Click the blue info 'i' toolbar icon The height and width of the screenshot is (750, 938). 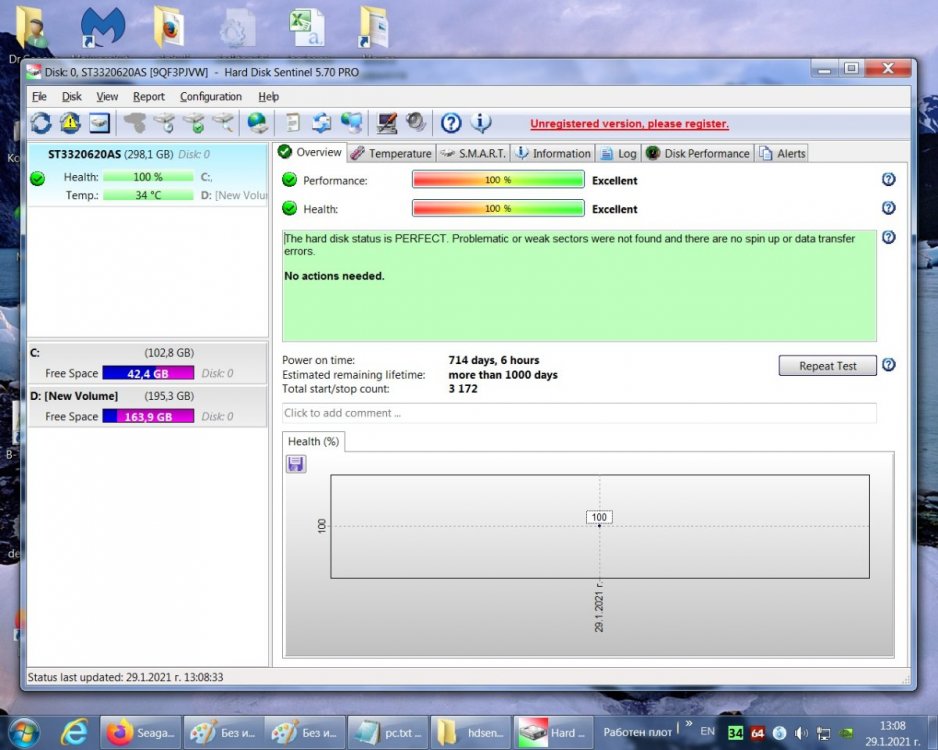pyautogui.click(x=481, y=123)
